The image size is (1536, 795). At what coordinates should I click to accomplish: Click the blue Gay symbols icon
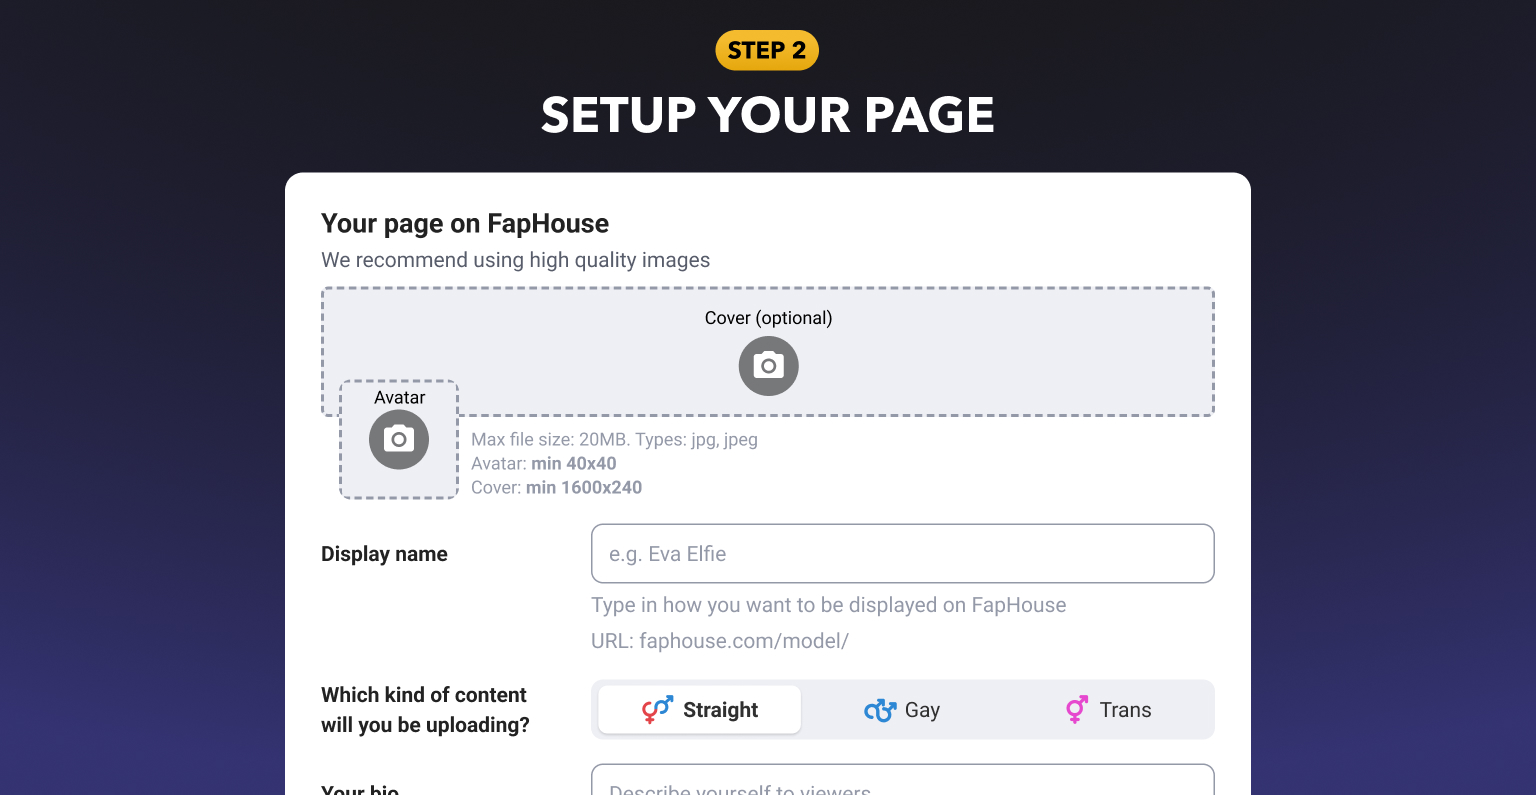[x=880, y=710]
